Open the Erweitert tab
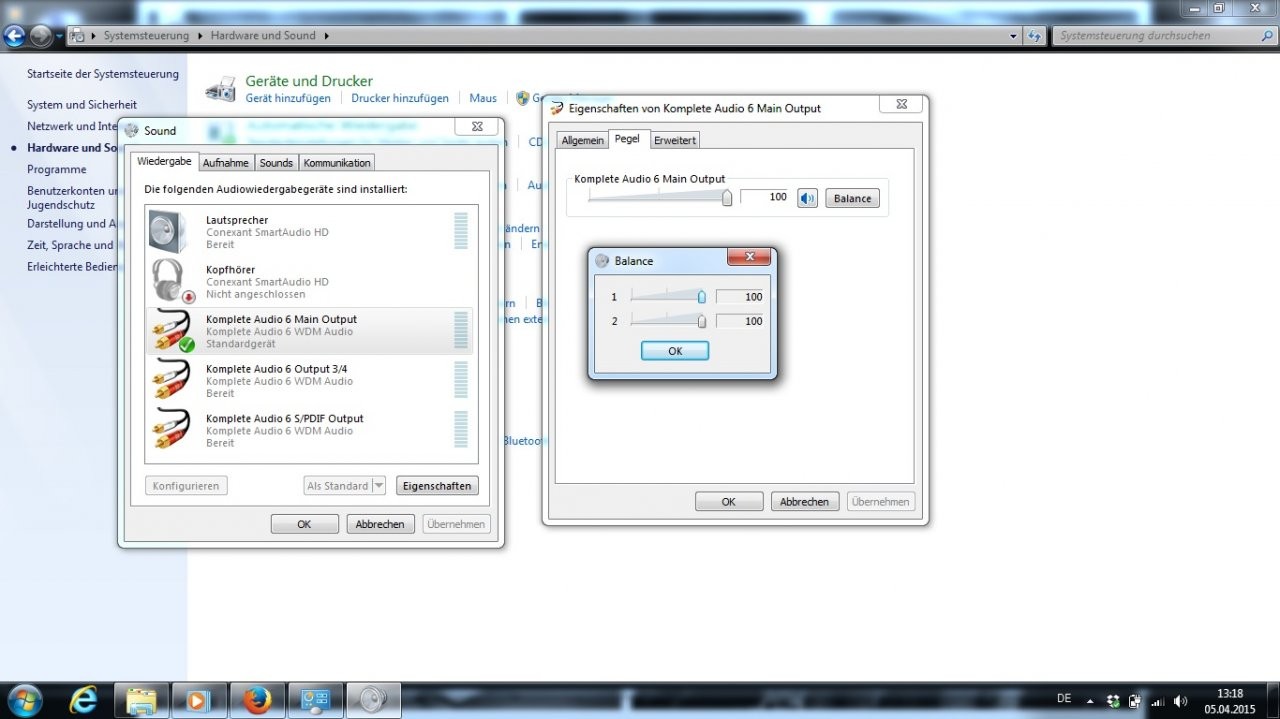This screenshot has width=1280, height=719. tap(675, 140)
